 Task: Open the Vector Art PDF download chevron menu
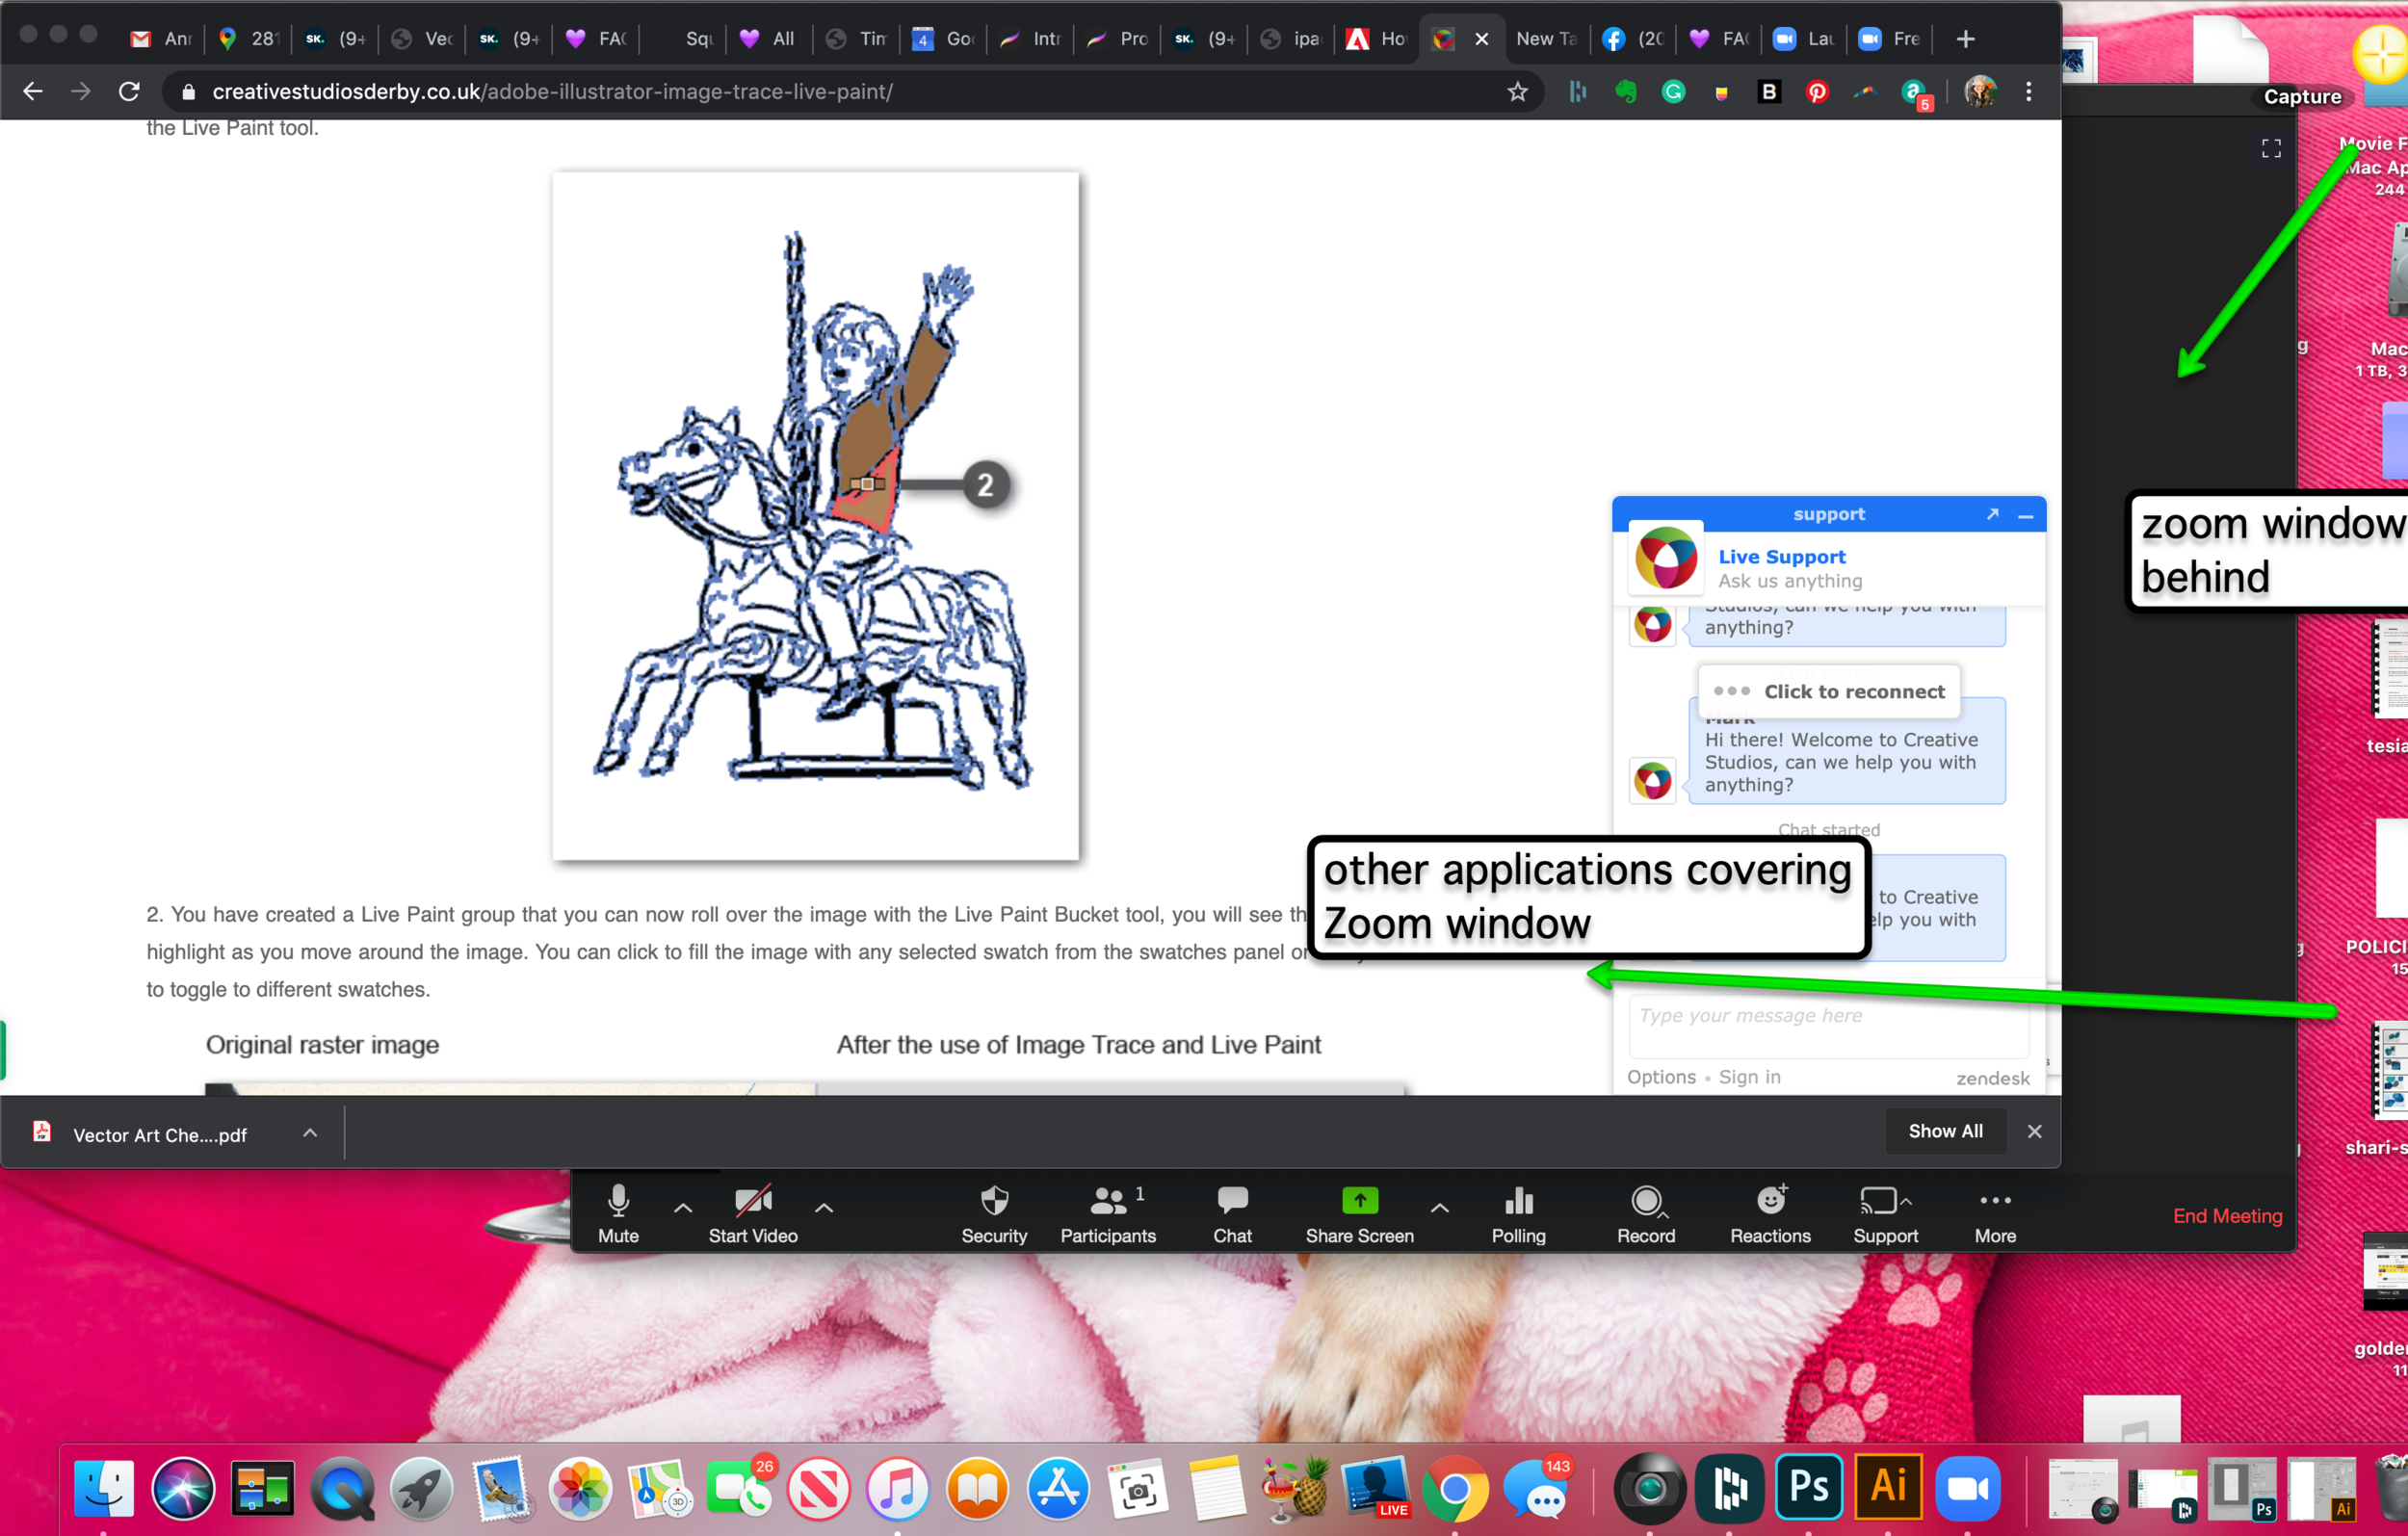pos(310,1133)
